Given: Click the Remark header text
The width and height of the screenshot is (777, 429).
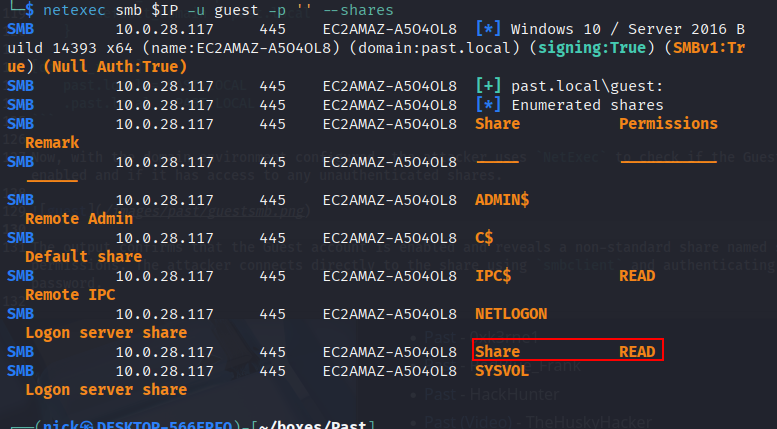Looking at the screenshot, I should point(52,143).
